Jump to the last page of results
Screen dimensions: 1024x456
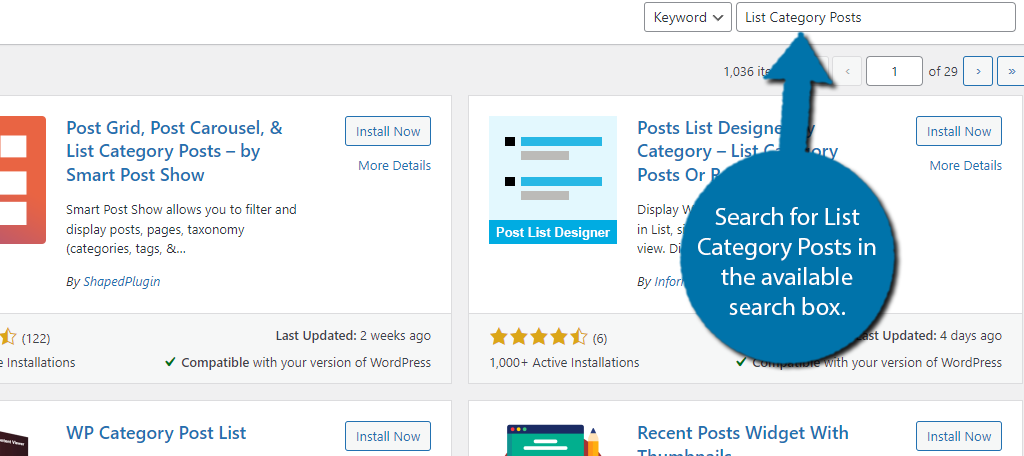click(1012, 71)
